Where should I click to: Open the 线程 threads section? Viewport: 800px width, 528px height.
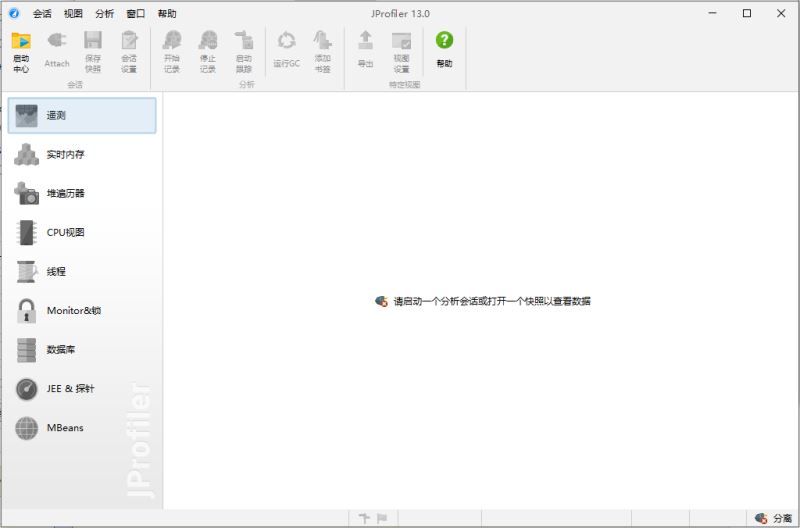coord(82,271)
